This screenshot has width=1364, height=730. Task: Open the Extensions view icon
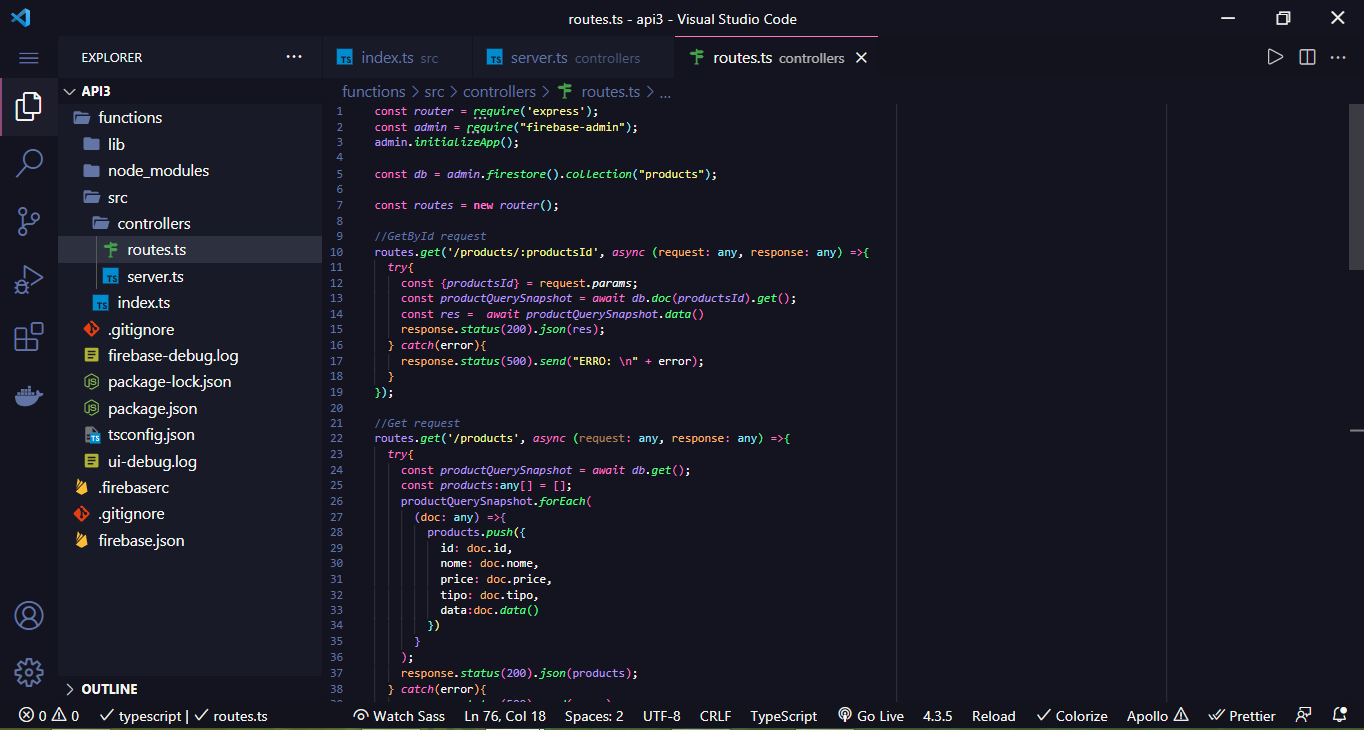pyautogui.click(x=29, y=337)
